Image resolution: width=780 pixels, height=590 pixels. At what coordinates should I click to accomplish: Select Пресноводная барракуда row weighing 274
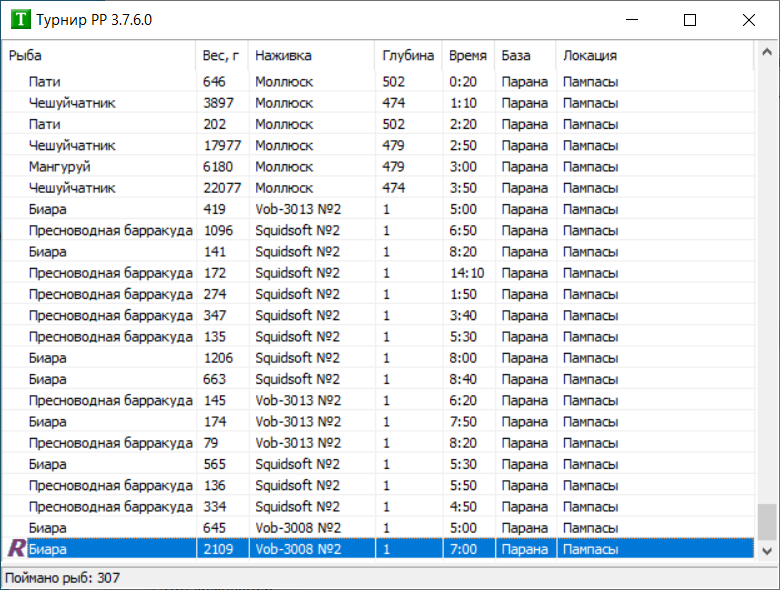click(378, 294)
